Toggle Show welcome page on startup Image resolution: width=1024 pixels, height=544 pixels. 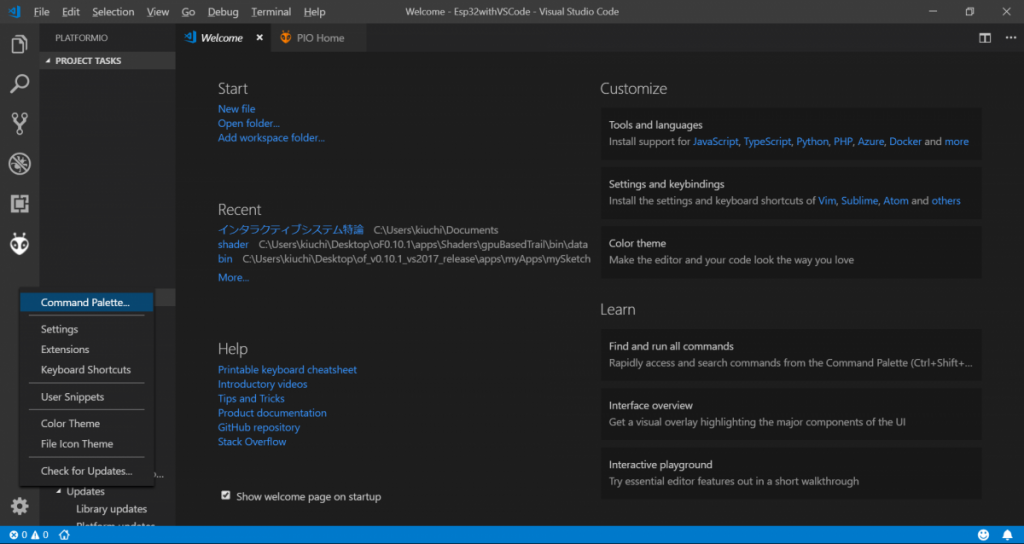coord(226,496)
